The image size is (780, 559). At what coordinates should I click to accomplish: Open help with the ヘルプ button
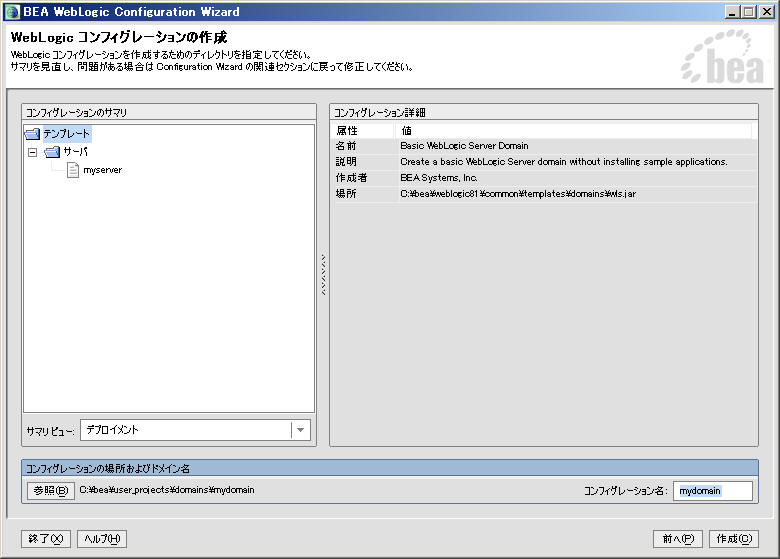[102, 539]
